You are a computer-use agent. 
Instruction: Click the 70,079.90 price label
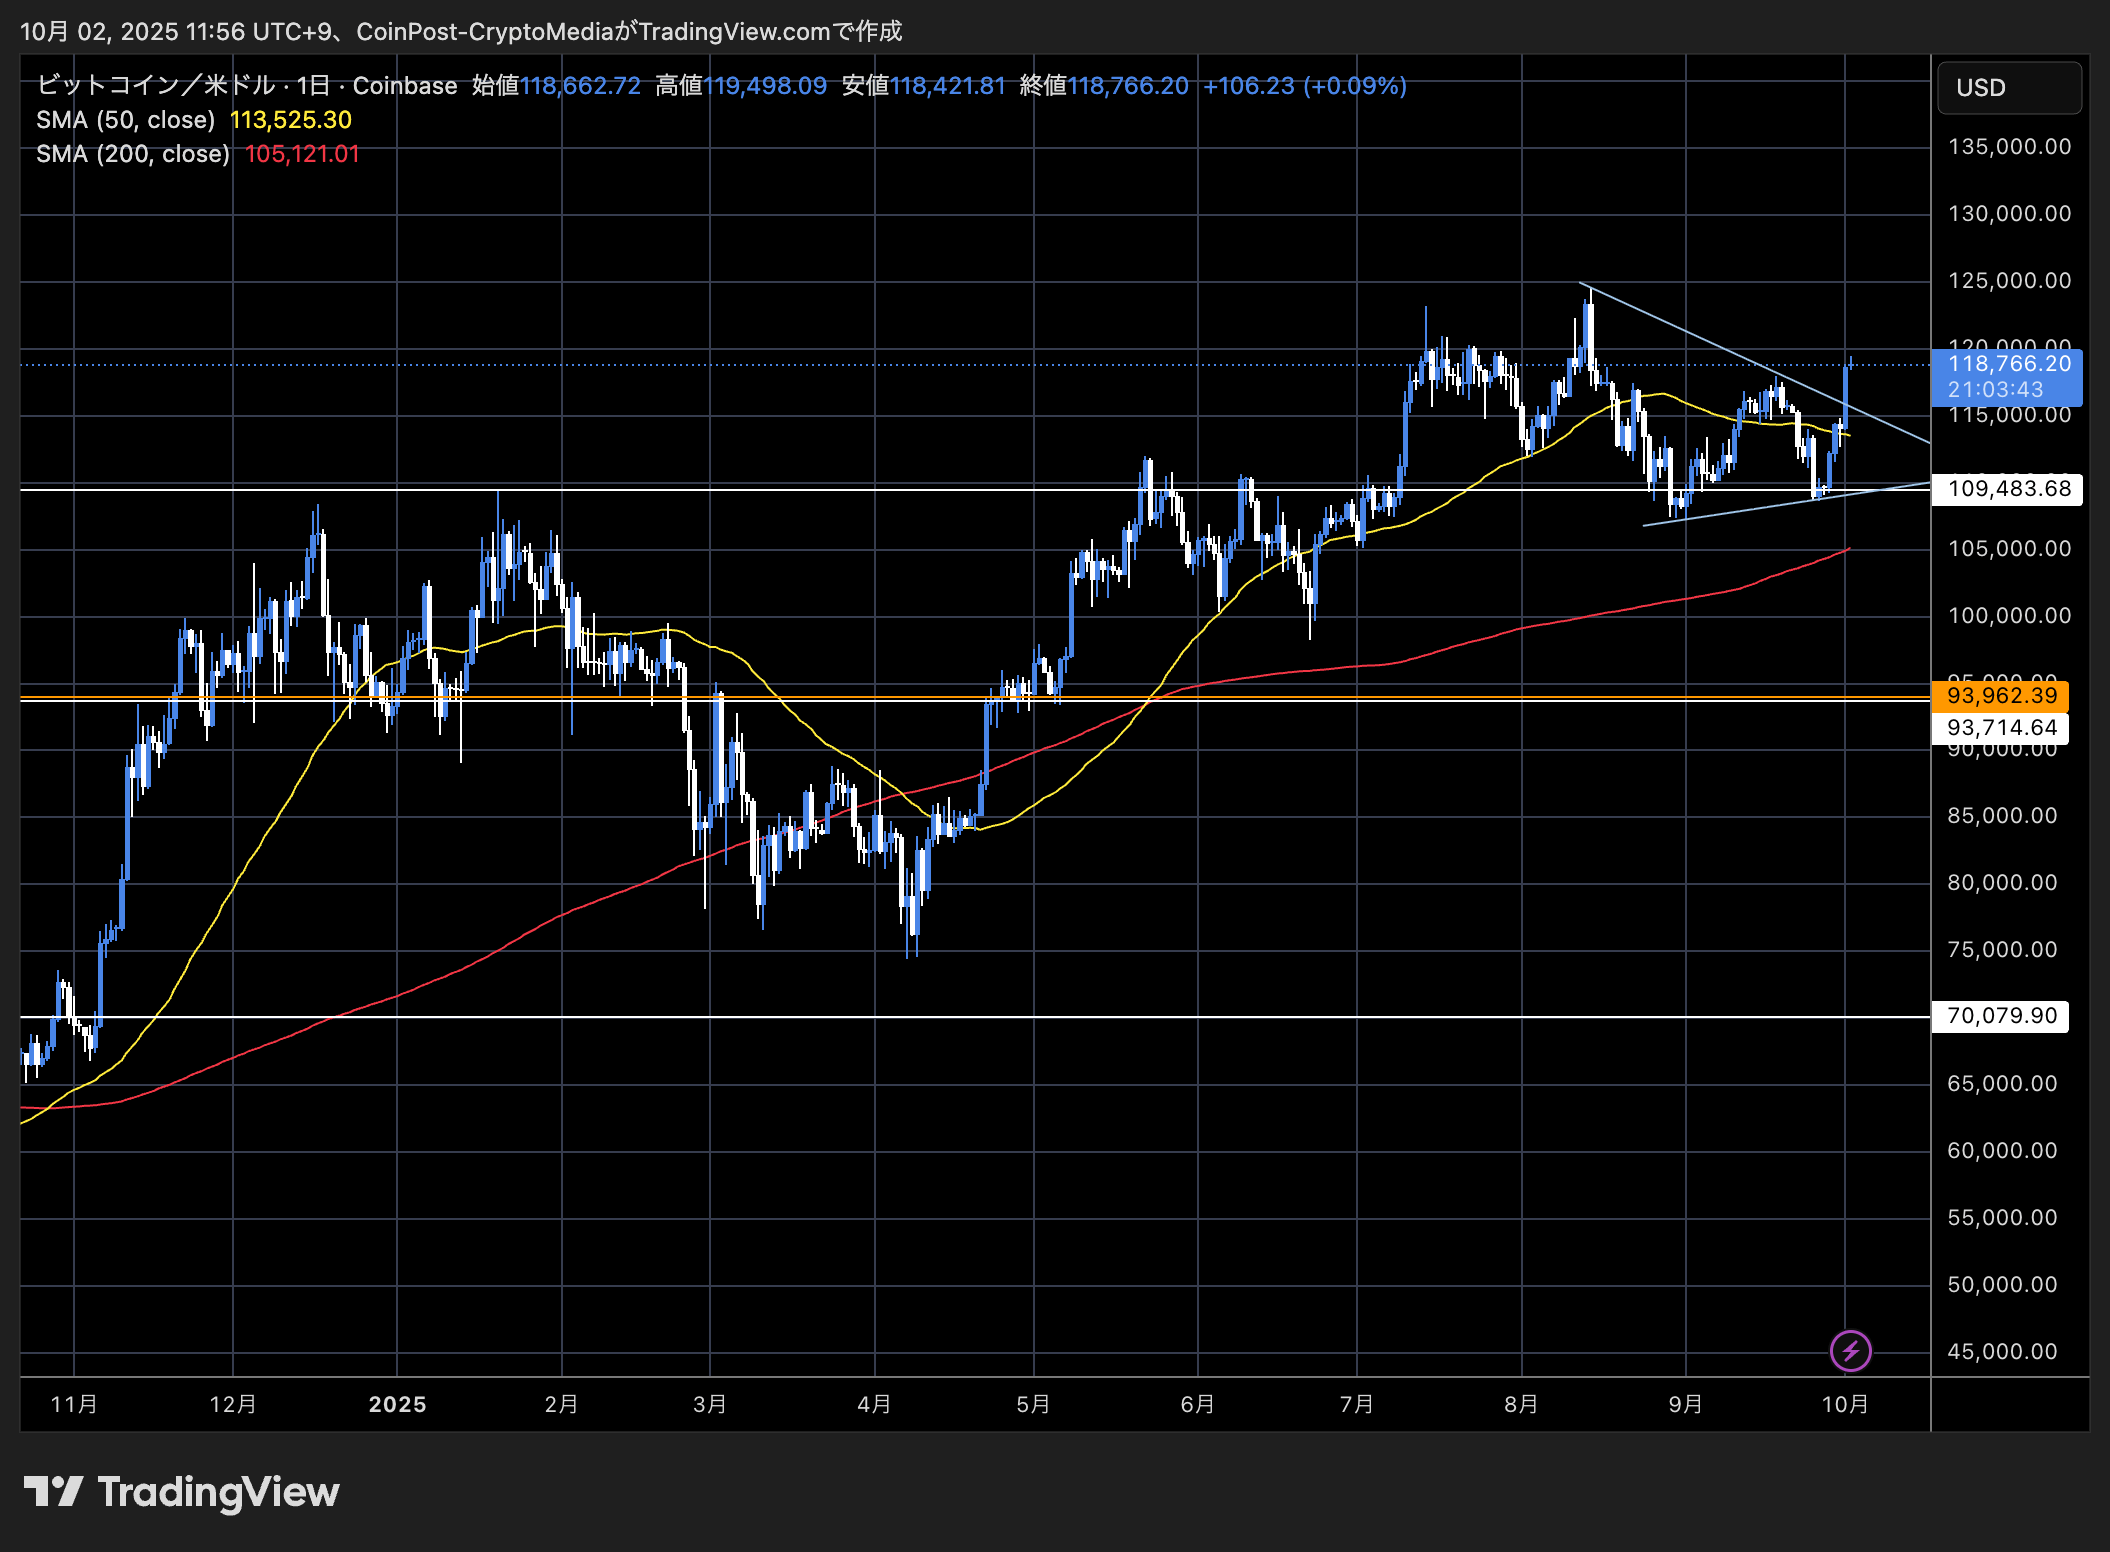[2001, 1016]
